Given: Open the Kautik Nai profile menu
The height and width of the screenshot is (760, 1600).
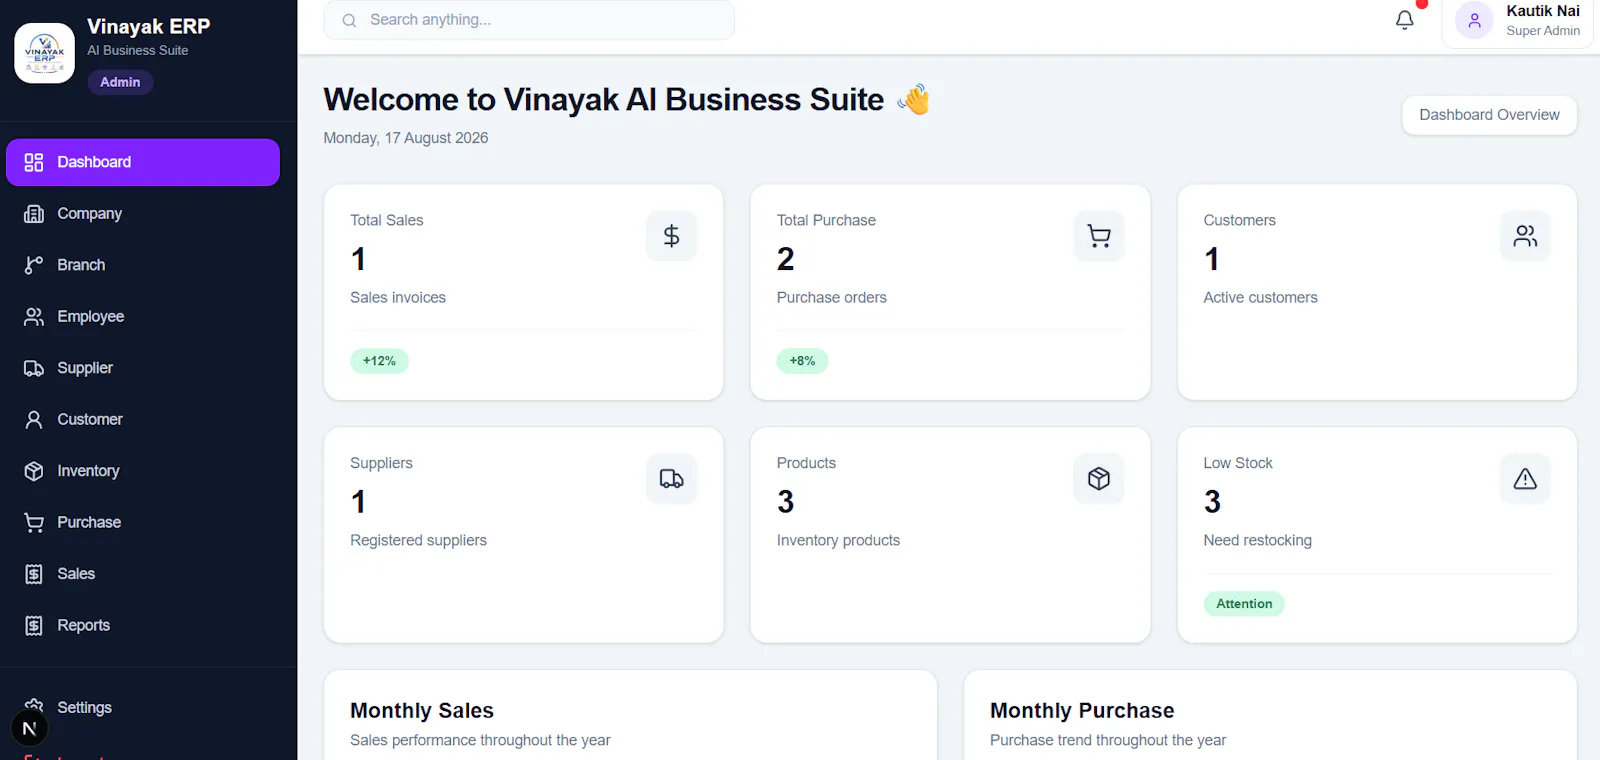Looking at the screenshot, I should (x=1517, y=21).
